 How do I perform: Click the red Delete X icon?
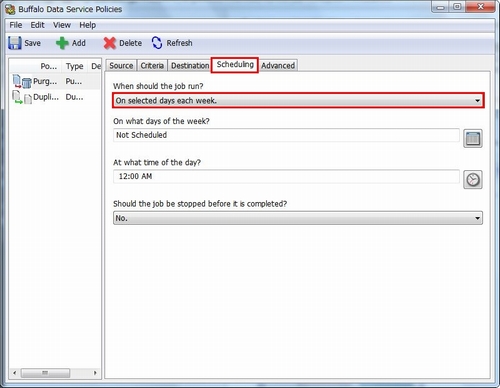click(x=110, y=43)
